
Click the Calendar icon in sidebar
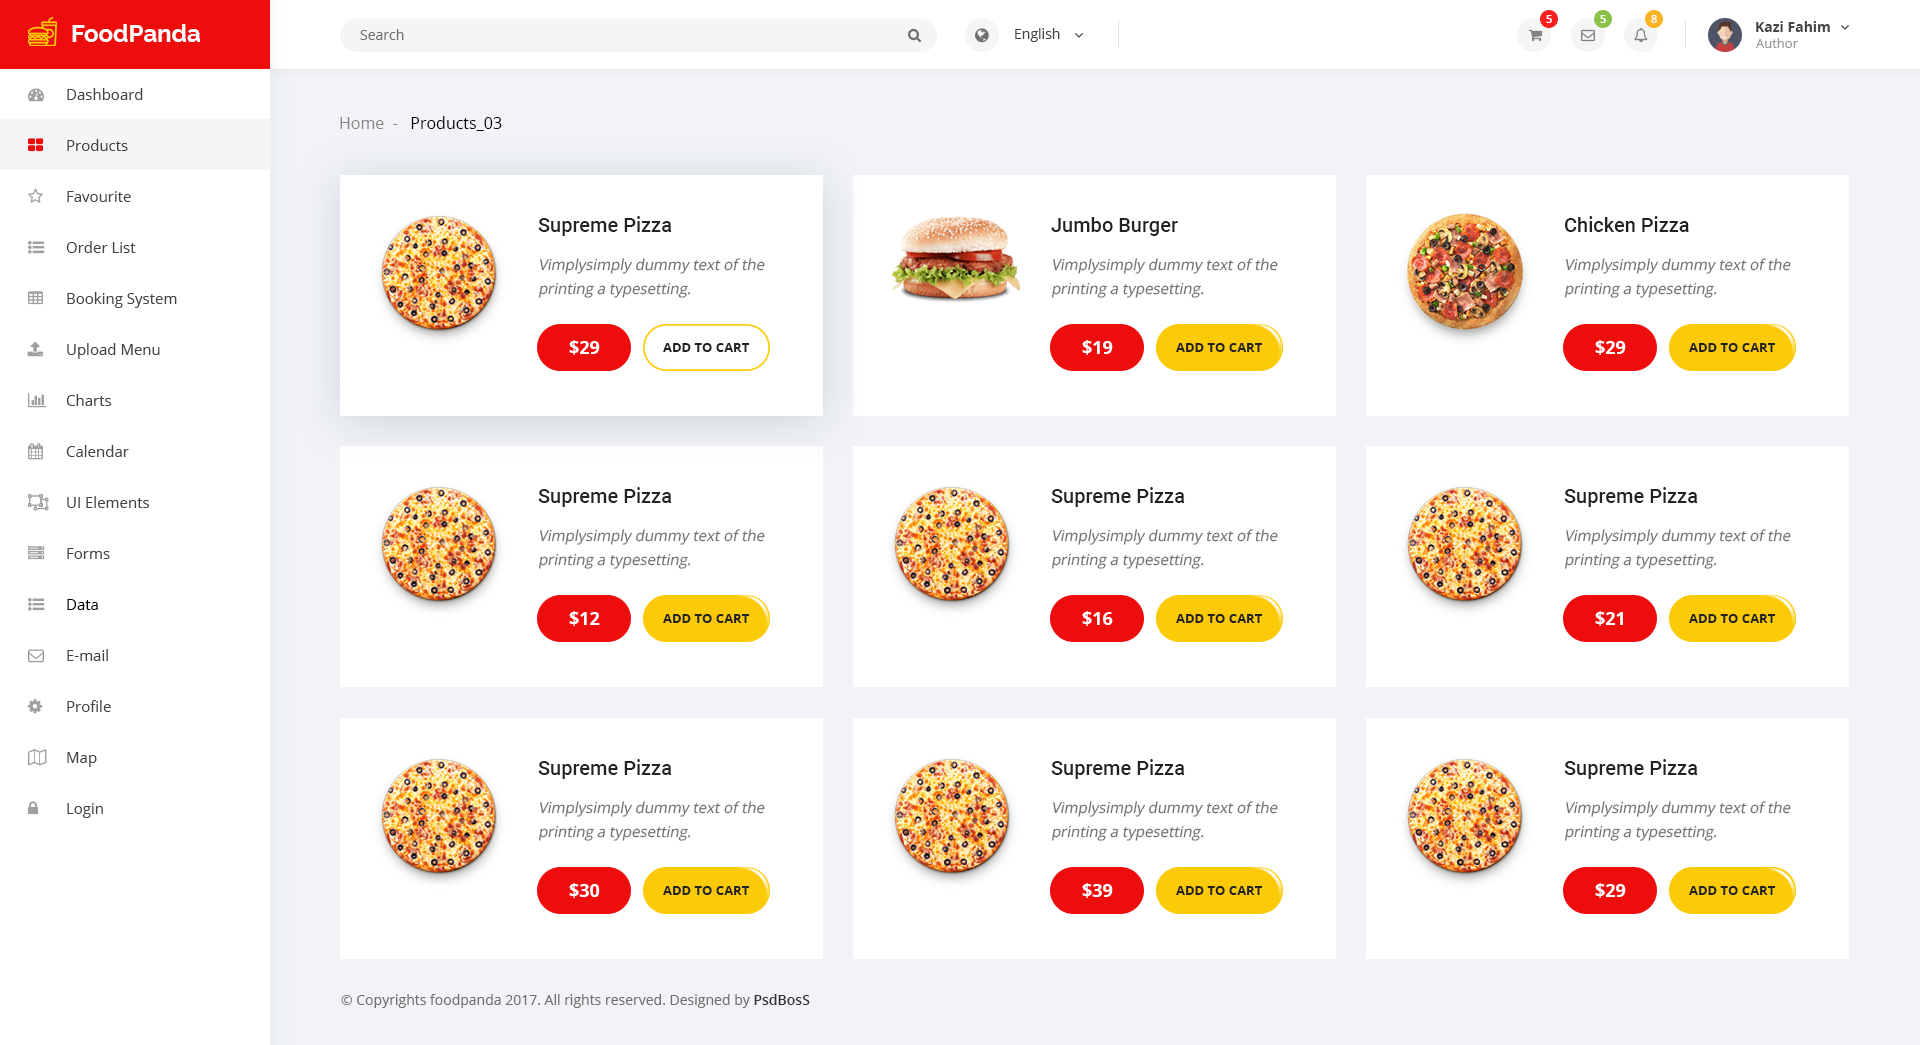point(36,451)
